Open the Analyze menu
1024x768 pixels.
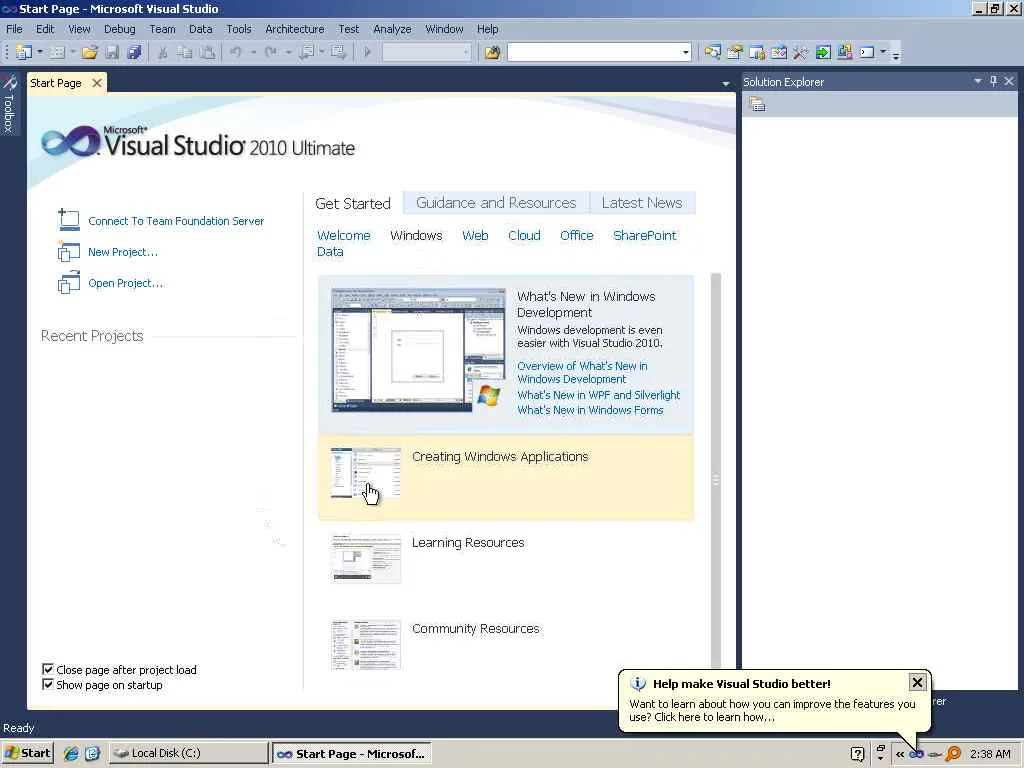392,29
